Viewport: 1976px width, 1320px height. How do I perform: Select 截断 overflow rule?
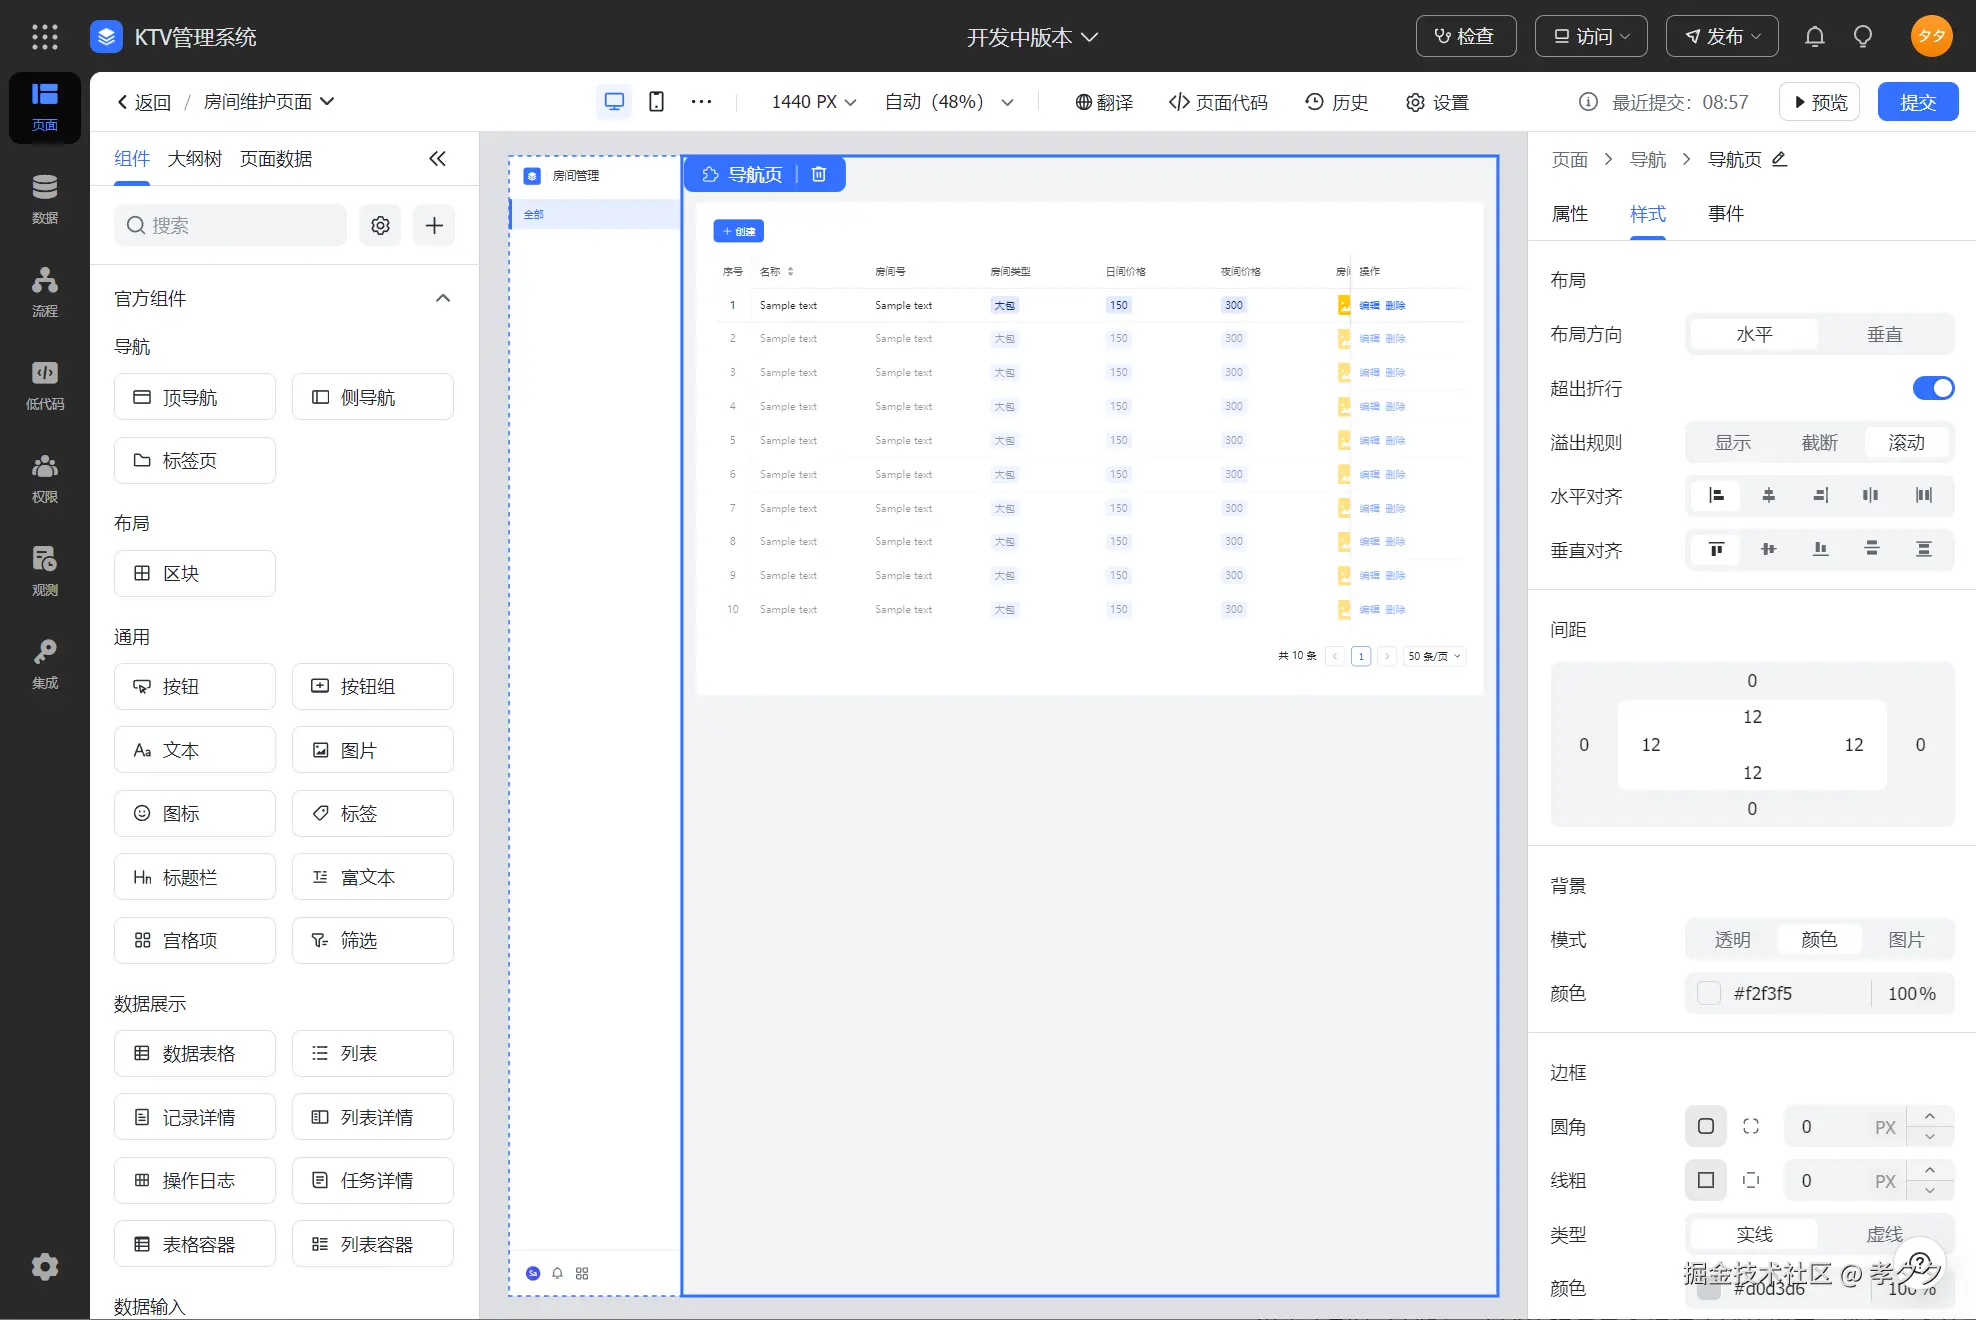point(1819,443)
